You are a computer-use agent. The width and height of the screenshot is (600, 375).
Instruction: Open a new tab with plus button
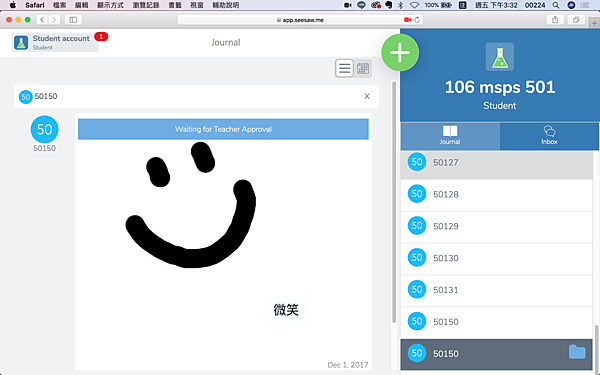pos(594,23)
